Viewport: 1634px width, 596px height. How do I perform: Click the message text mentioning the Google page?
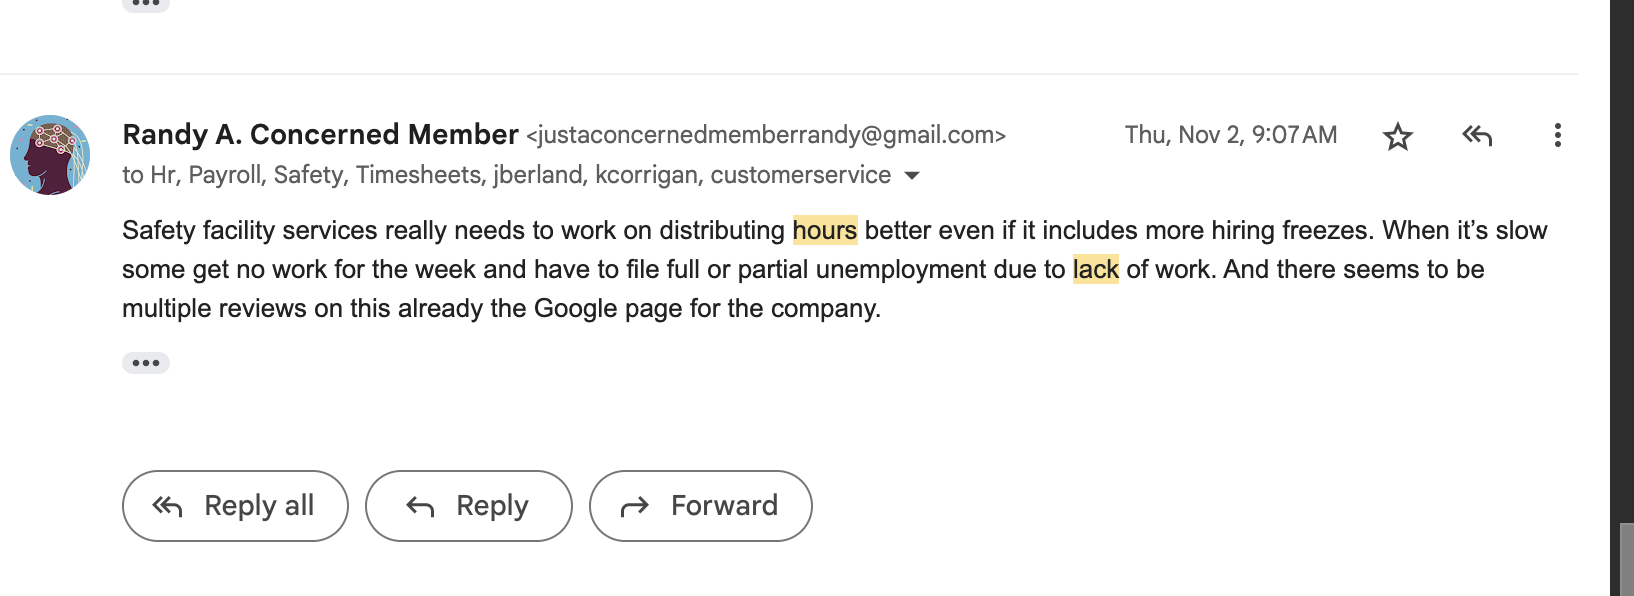coord(501,308)
